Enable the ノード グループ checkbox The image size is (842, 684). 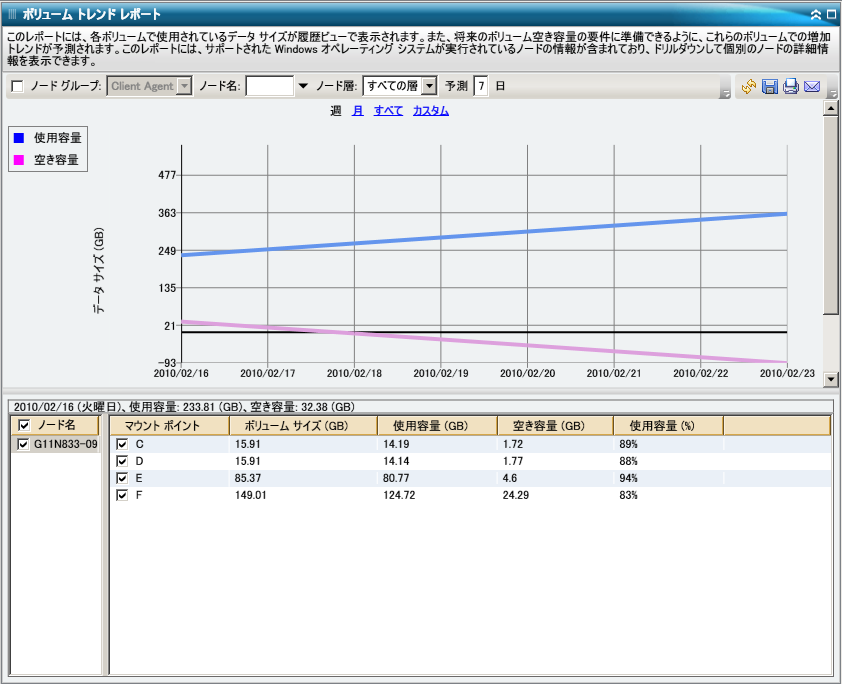pos(17,87)
